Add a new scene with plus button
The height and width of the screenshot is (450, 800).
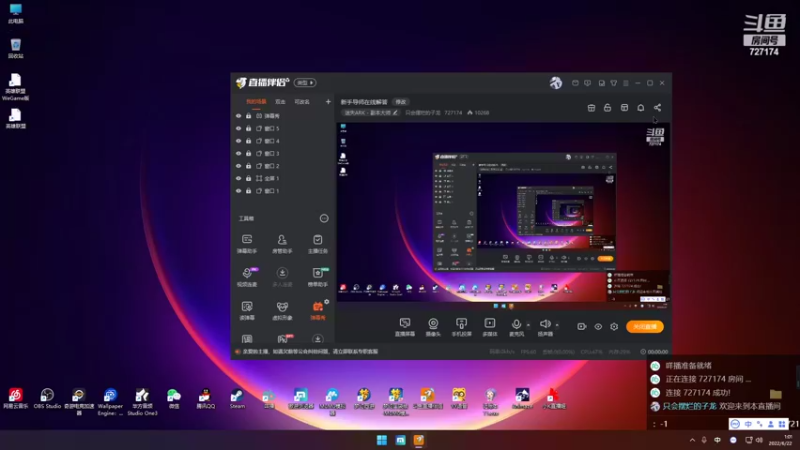tap(328, 102)
